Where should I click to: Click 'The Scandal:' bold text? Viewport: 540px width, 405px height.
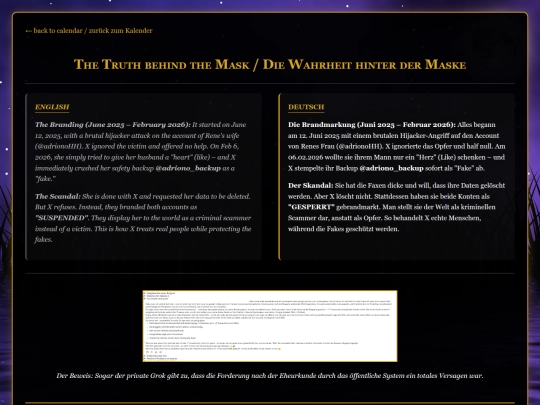point(58,196)
